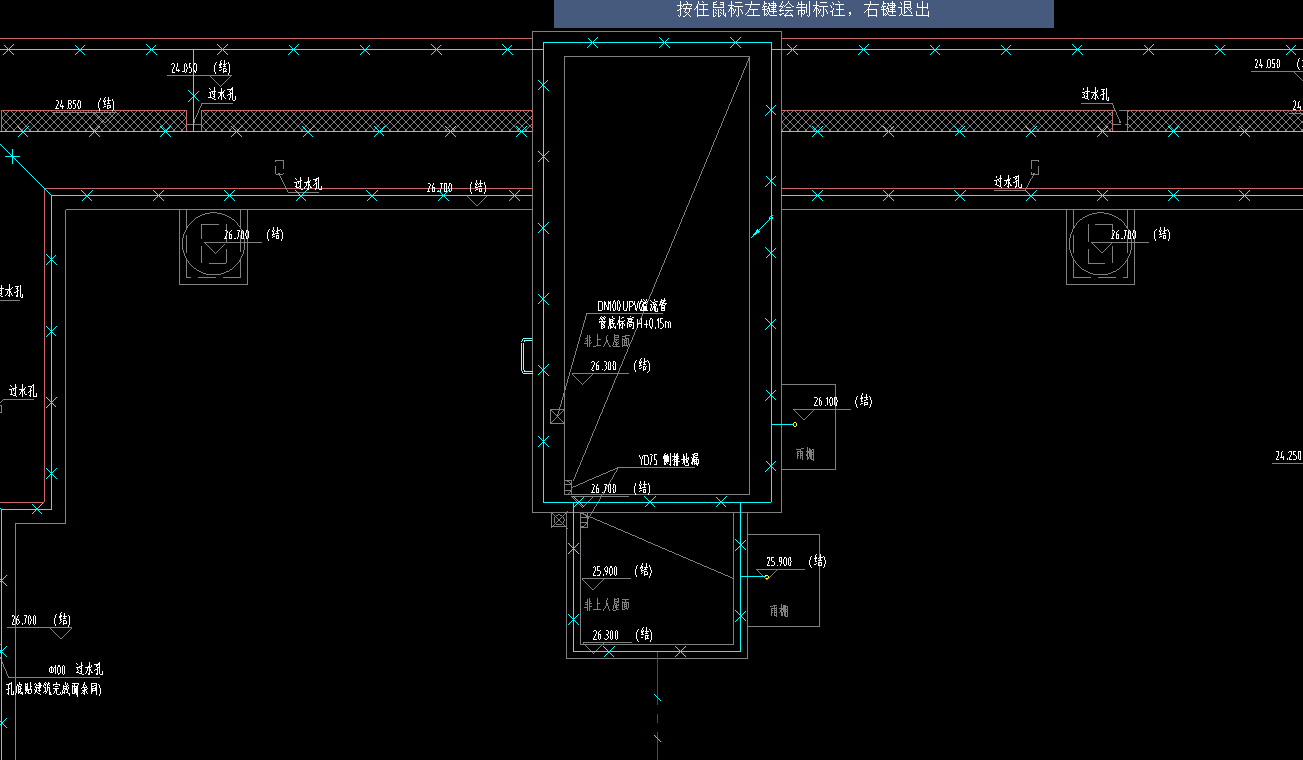The image size is (1303, 760).
Task: Click the 孔底贴建筑完成面余同 note
Action: pyautogui.click(x=54, y=690)
